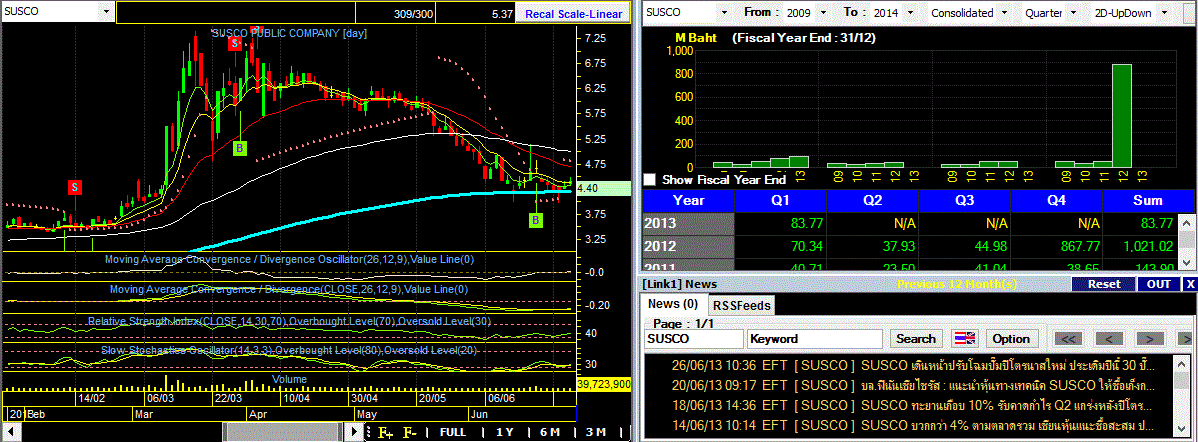Click the Recal Scale-Linear button
This screenshot has height=442, width=1198.
[572, 14]
